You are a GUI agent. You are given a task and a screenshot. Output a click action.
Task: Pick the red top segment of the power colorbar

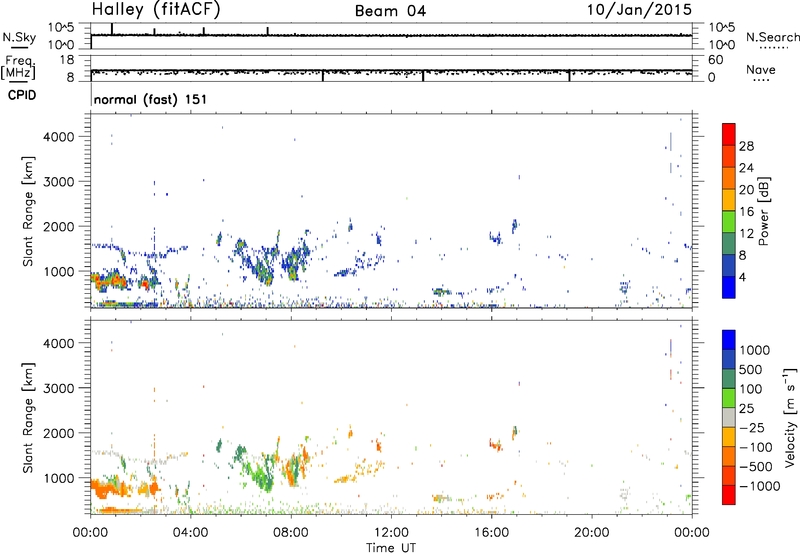(729, 134)
